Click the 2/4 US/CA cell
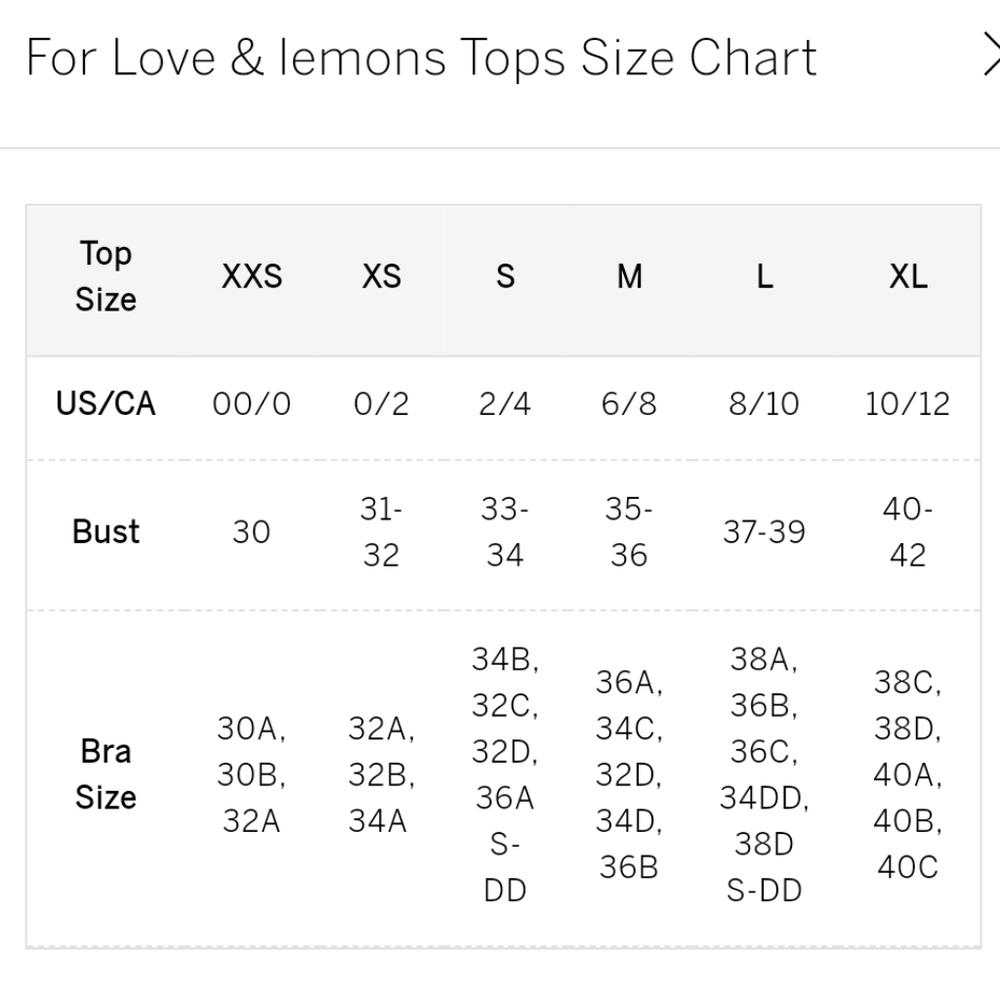1000x1000 pixels. click(x=504, y=404)
